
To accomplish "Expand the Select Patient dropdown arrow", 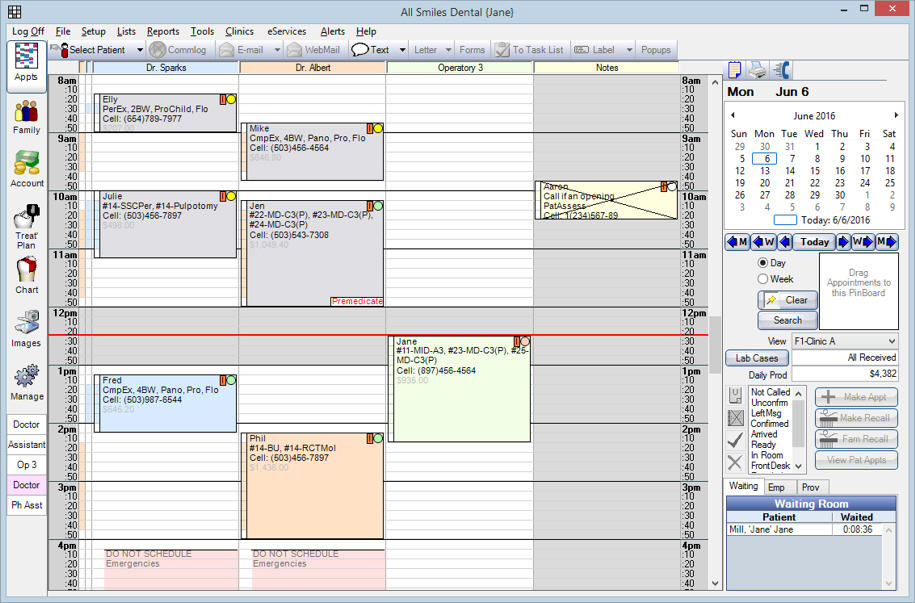I will click(139, 50).
